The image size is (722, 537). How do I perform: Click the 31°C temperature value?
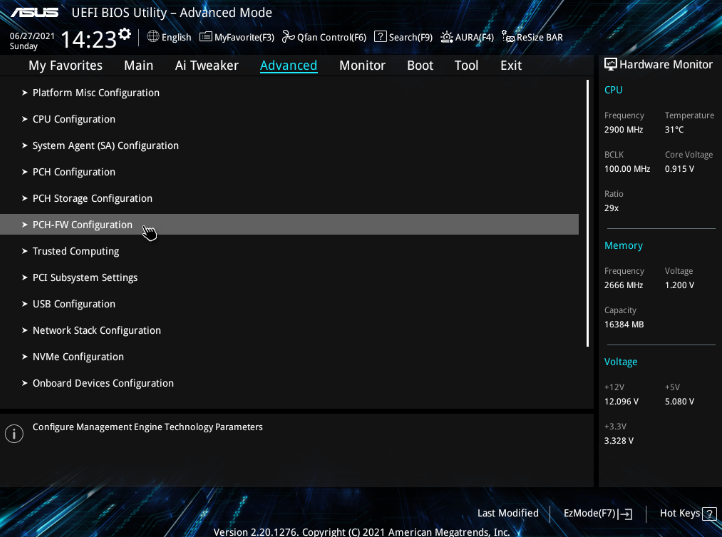[x=674, y=129]
